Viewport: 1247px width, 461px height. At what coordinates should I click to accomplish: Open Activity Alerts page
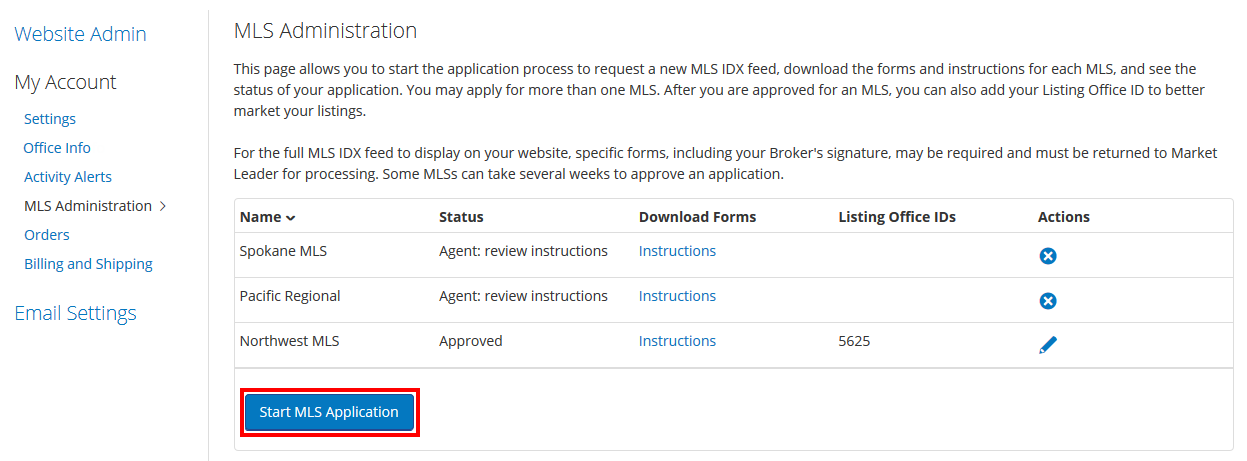click(68, 177)
